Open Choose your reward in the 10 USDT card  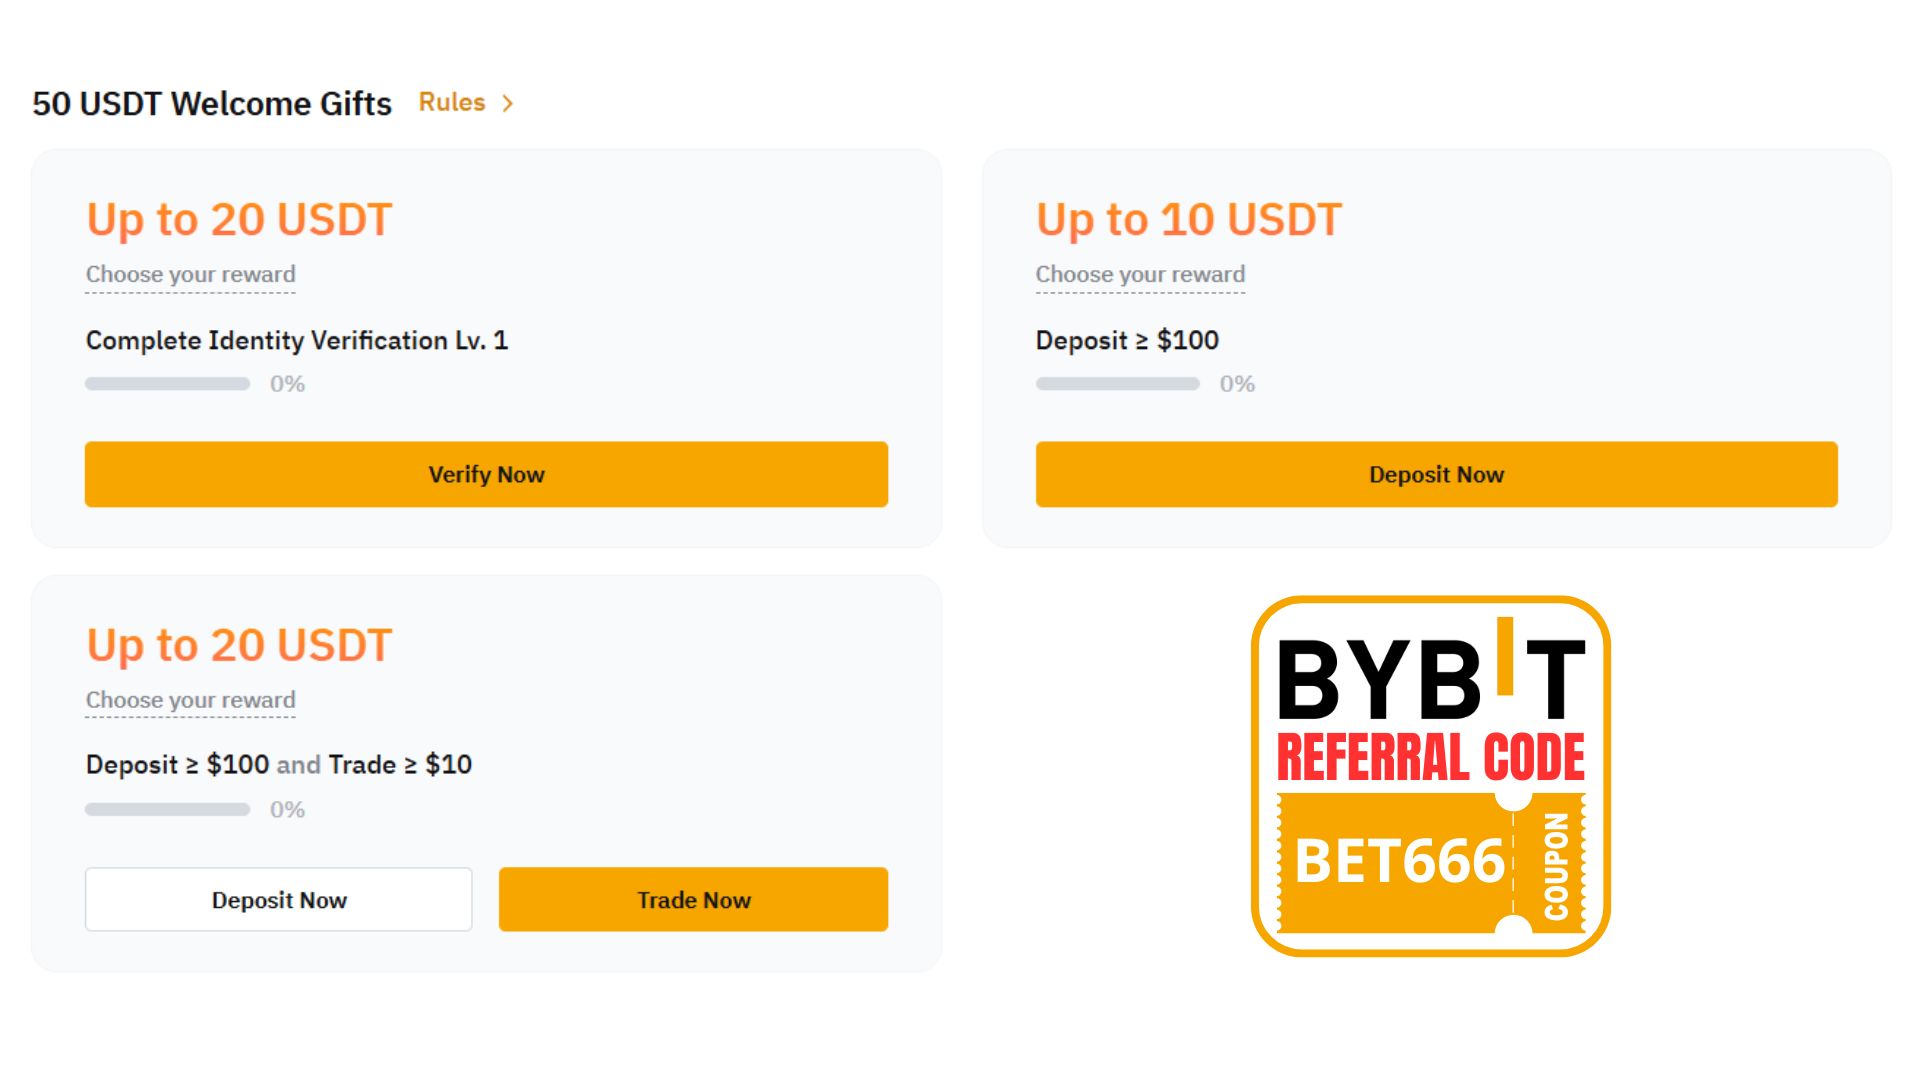(x=1140, y=274)
